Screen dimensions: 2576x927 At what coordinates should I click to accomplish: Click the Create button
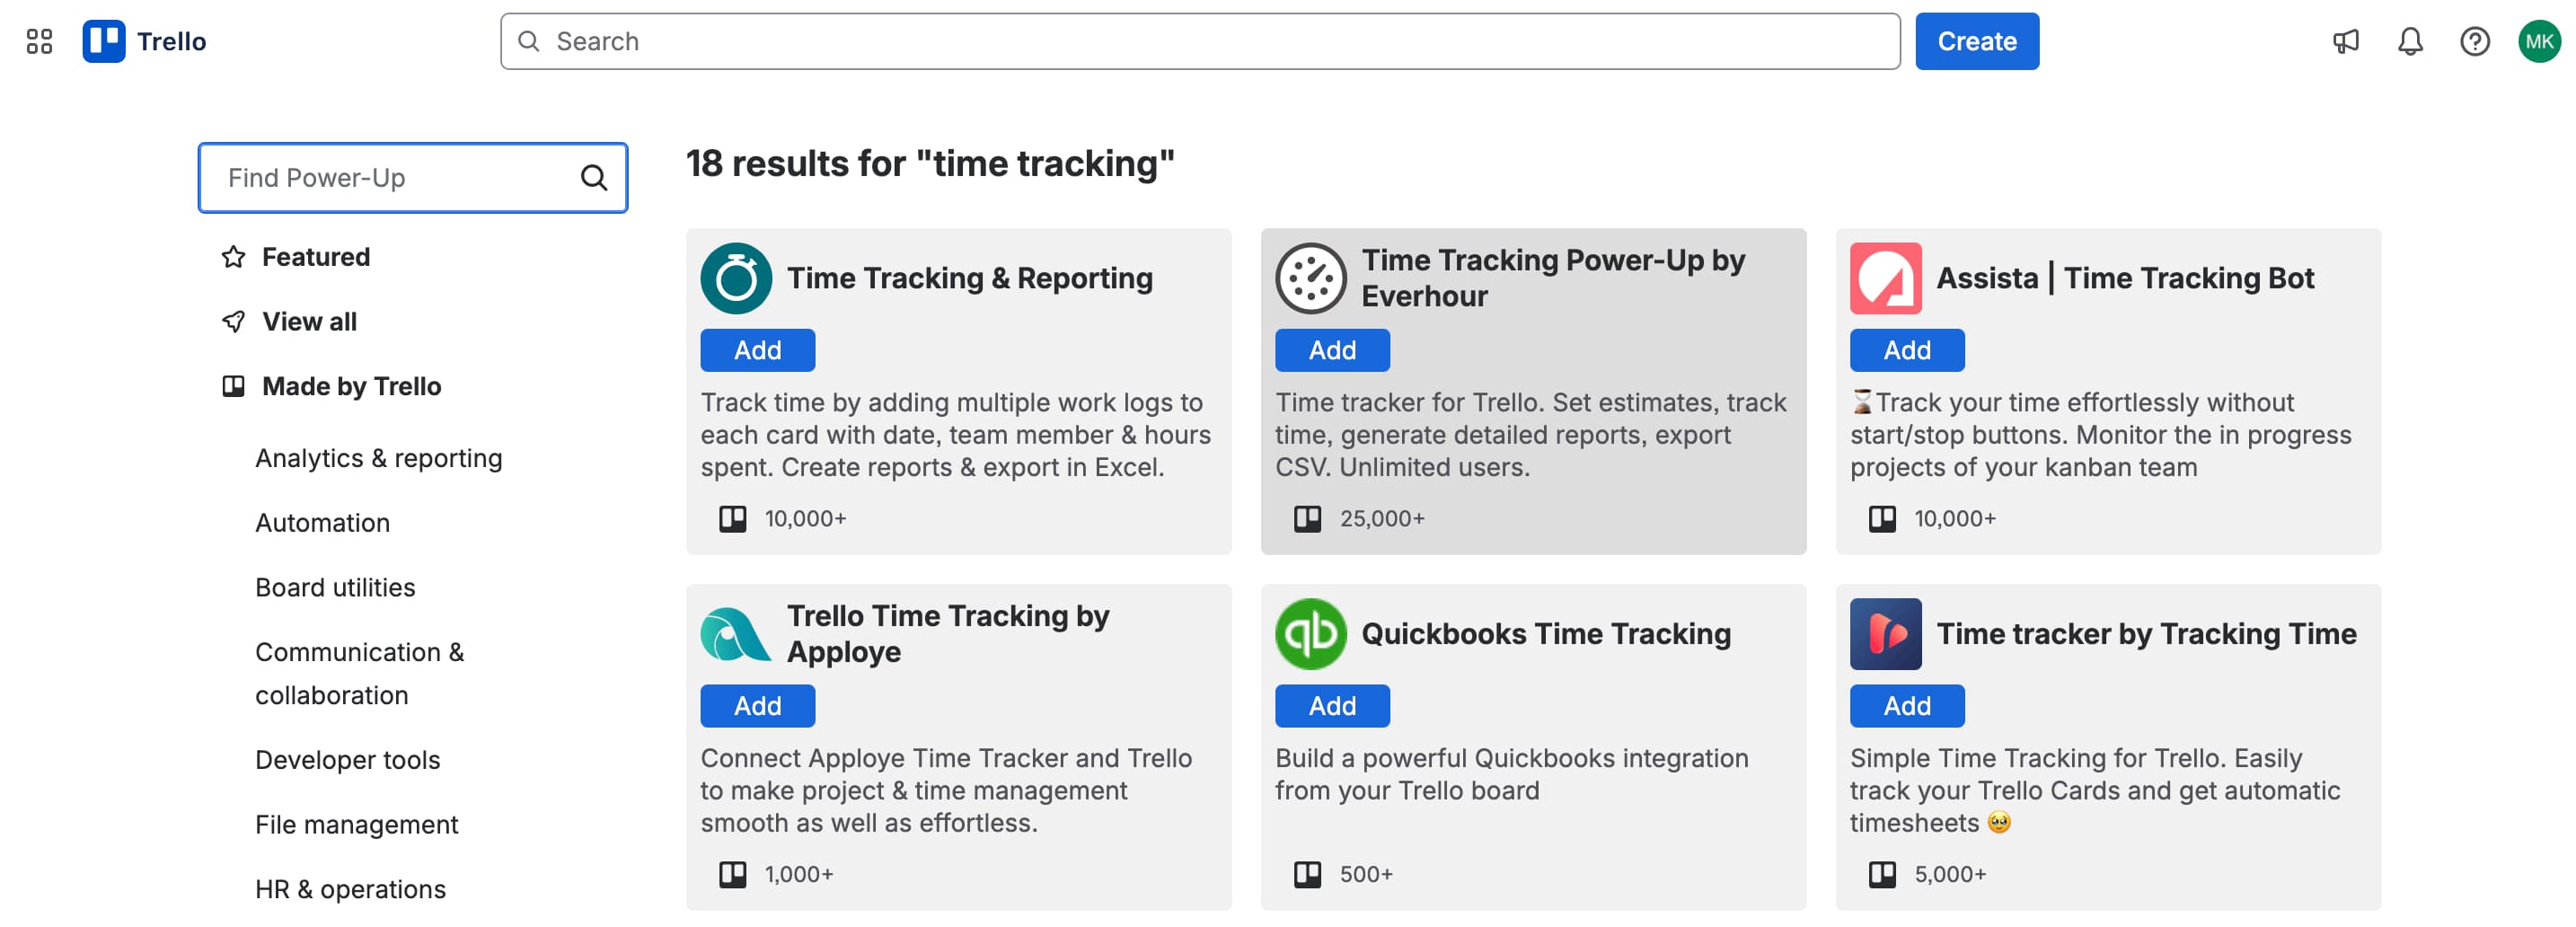click(1976, 41)
